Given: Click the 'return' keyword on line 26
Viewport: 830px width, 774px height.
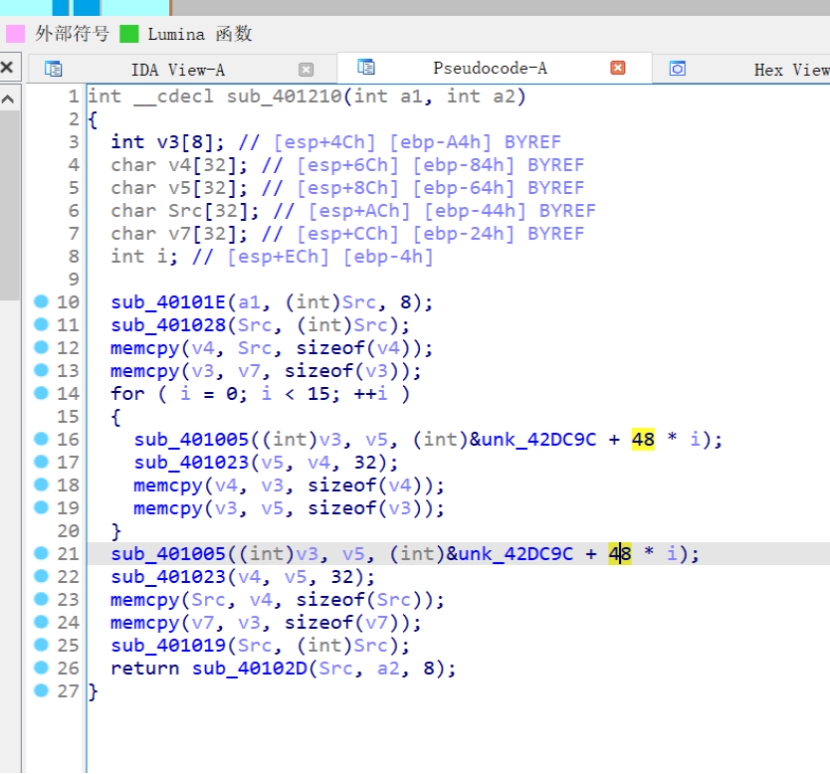Looking at the screenshot, I should [145, 669].
